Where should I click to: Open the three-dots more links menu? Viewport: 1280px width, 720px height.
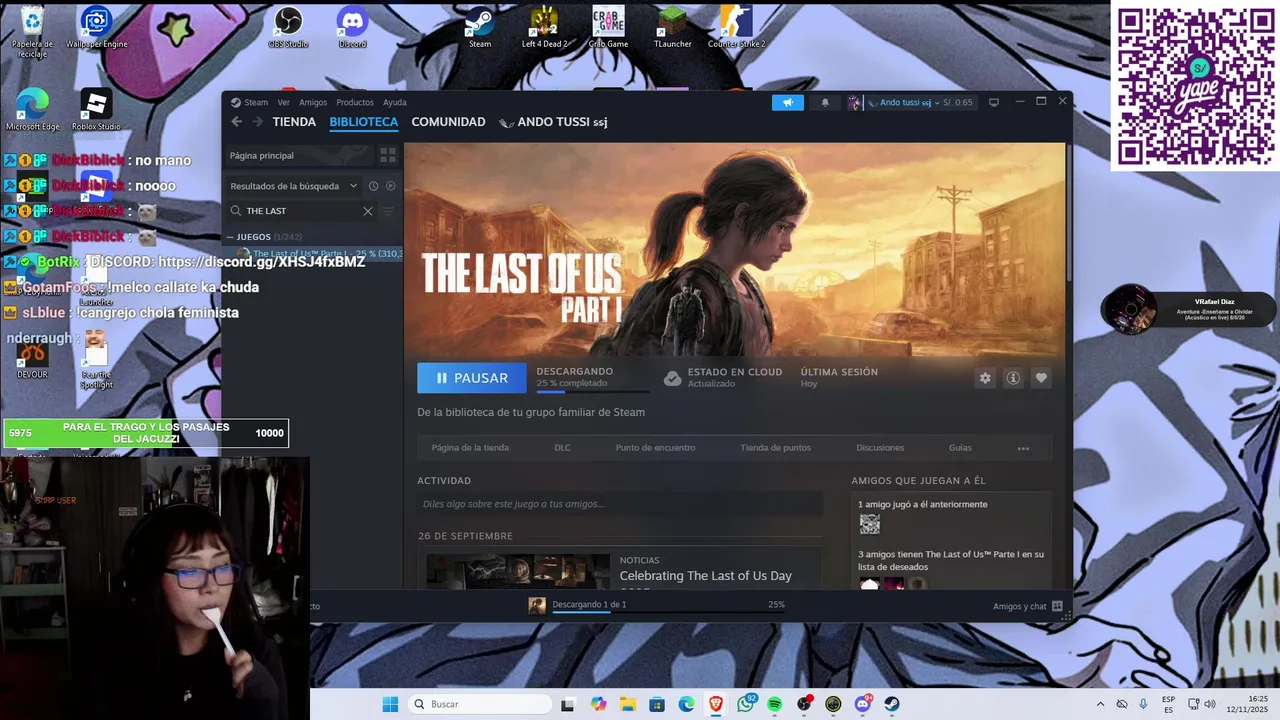pos(1023,448)
